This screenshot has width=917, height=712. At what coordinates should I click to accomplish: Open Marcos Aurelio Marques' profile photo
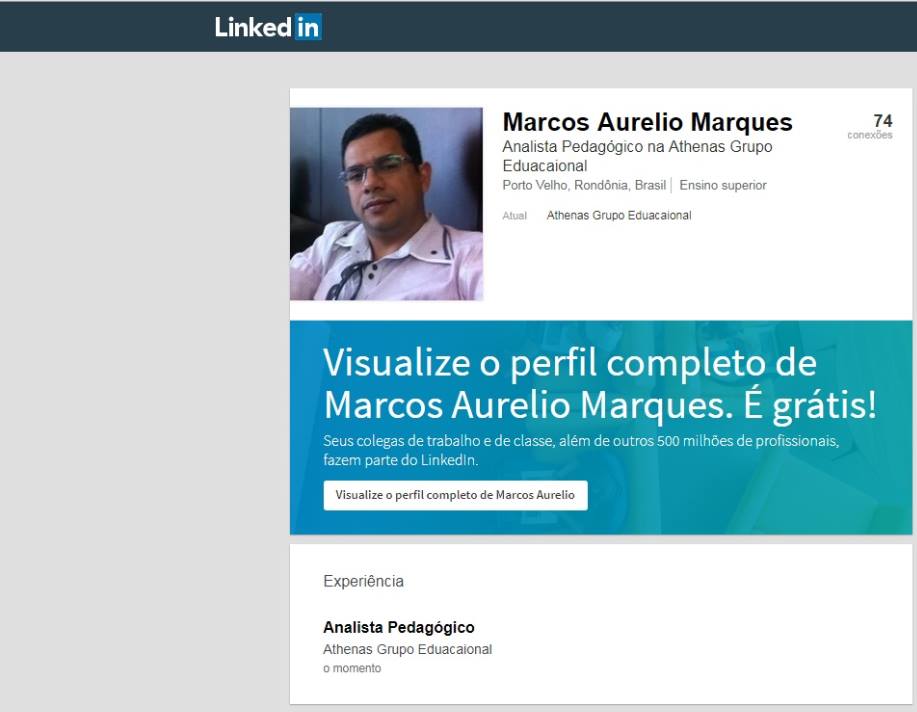387,204
